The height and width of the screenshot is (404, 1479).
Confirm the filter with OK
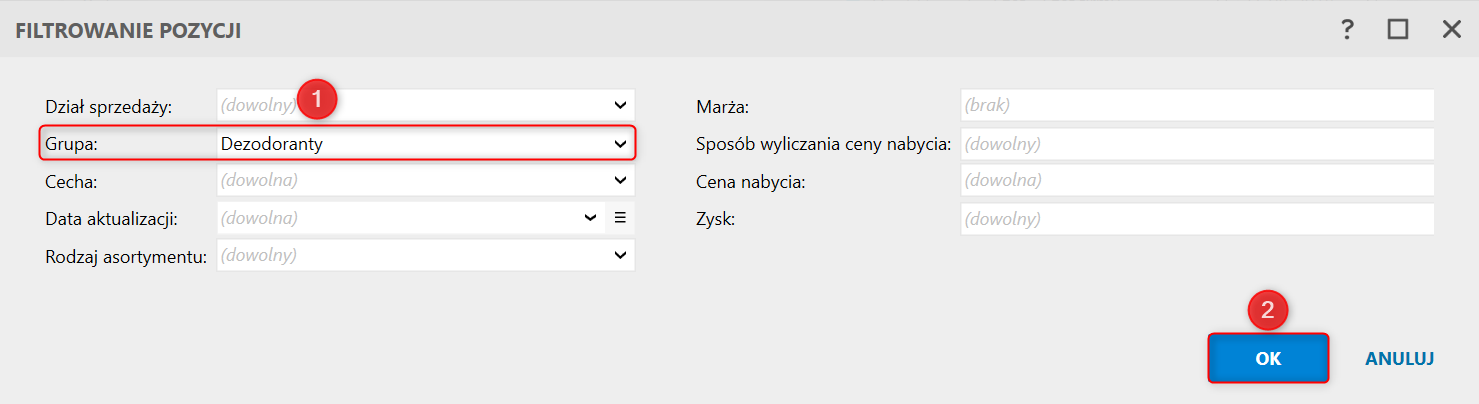click(x=1268, y=358)
